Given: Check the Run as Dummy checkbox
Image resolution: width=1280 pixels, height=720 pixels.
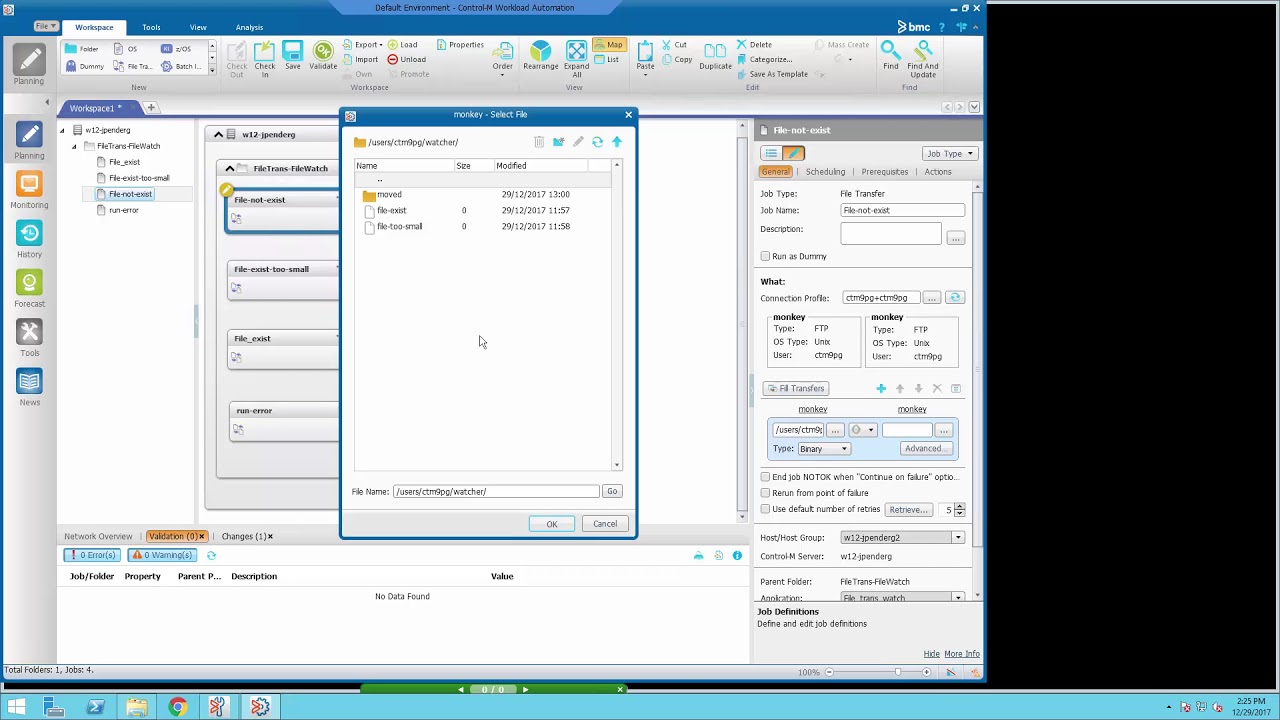Looking at the screenshot, I should coord(765,256).
